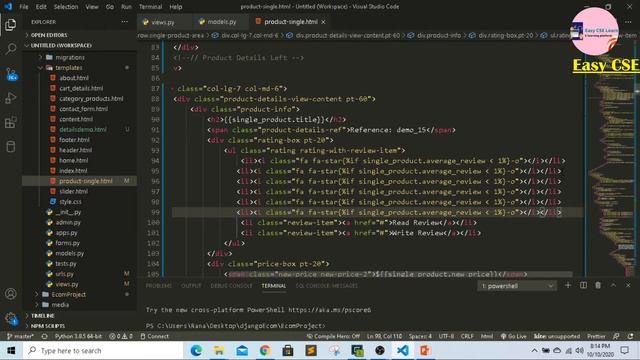Viewport: 640px width, 360px height.
Task: Maximize the terminal panel size
Action: pyautogui.click(x=613, y=285)
